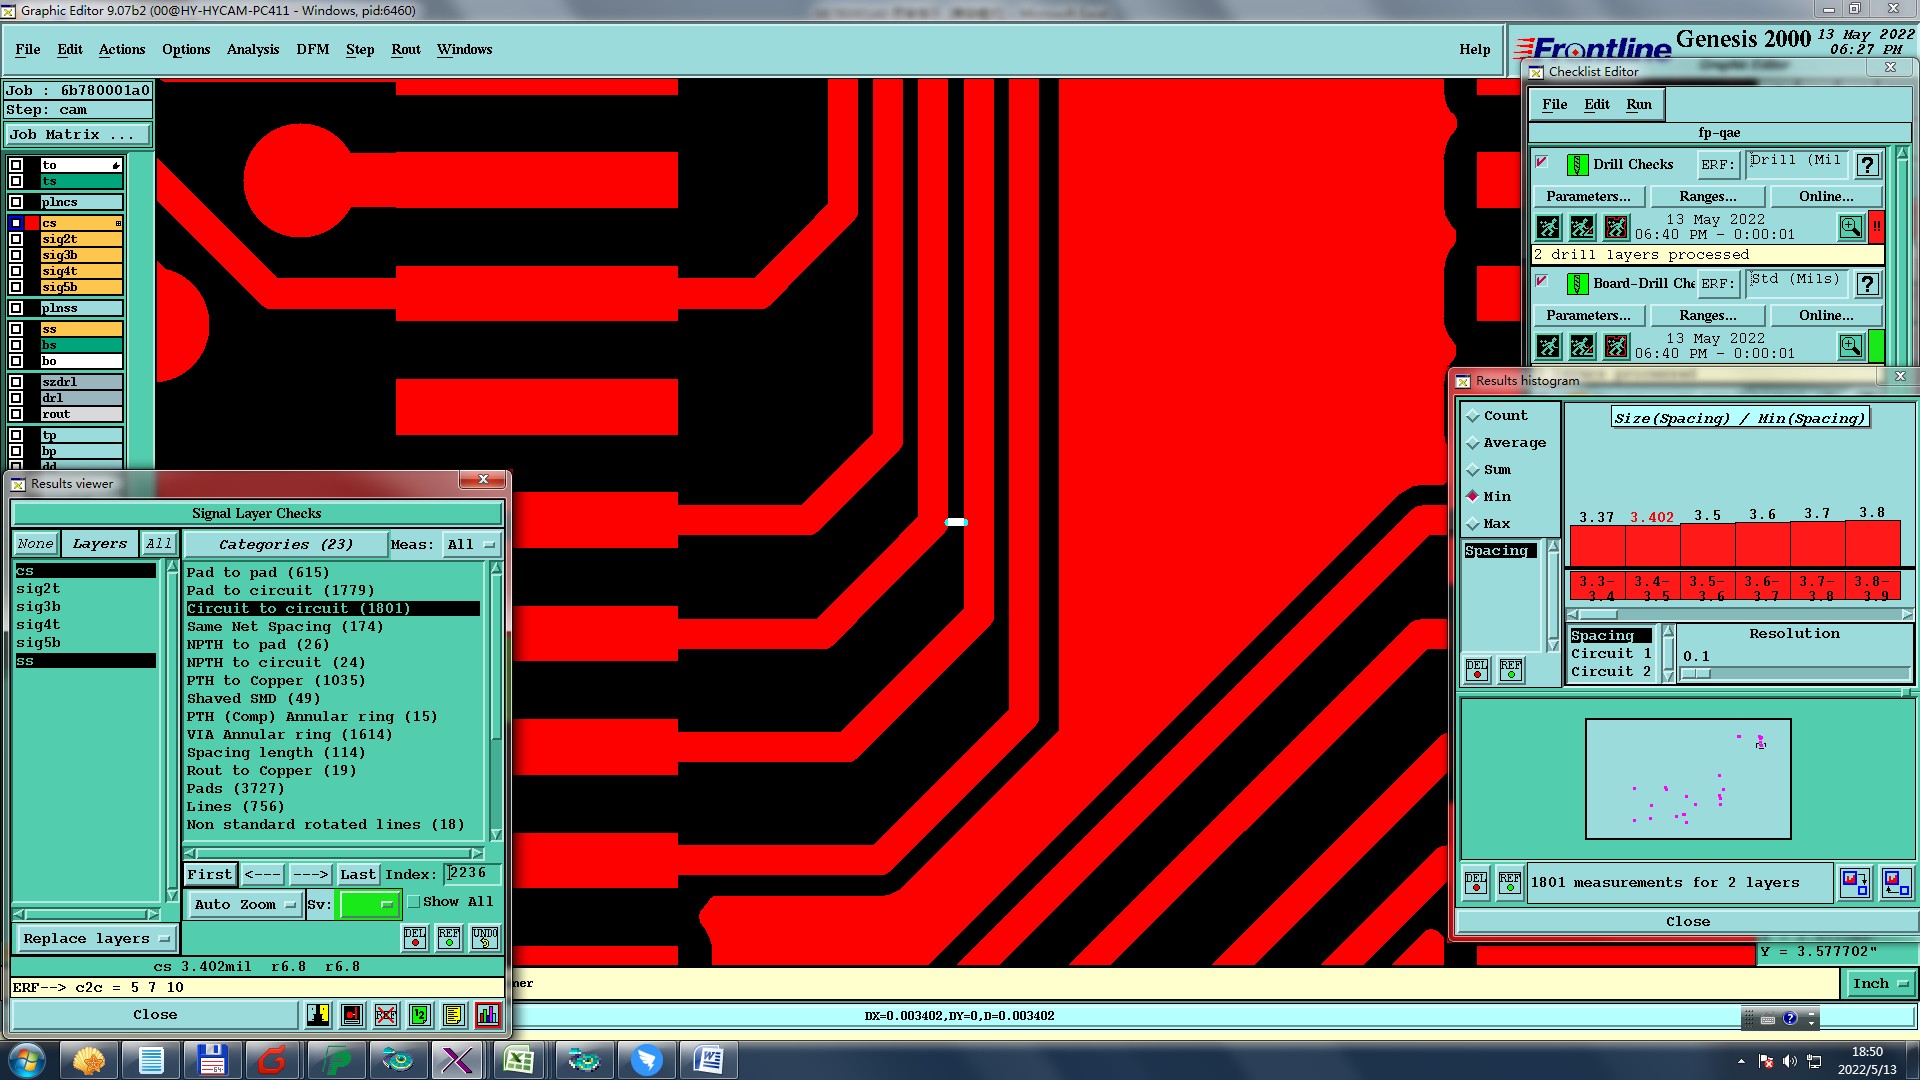Select the Max radio option in histogram

pyautogui.click(x=1473, y=524)
